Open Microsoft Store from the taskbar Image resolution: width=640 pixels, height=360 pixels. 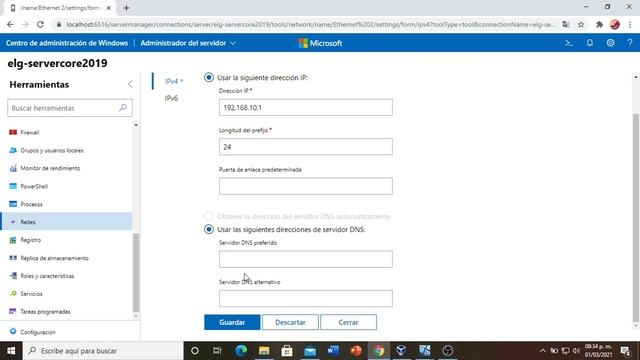click(287, 351)
